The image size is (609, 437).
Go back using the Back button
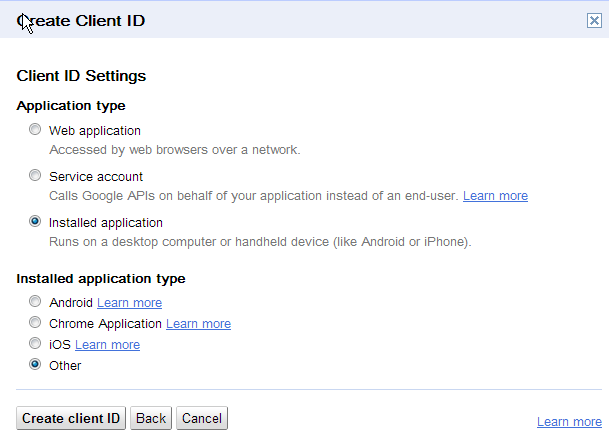(x=151, y=418)
